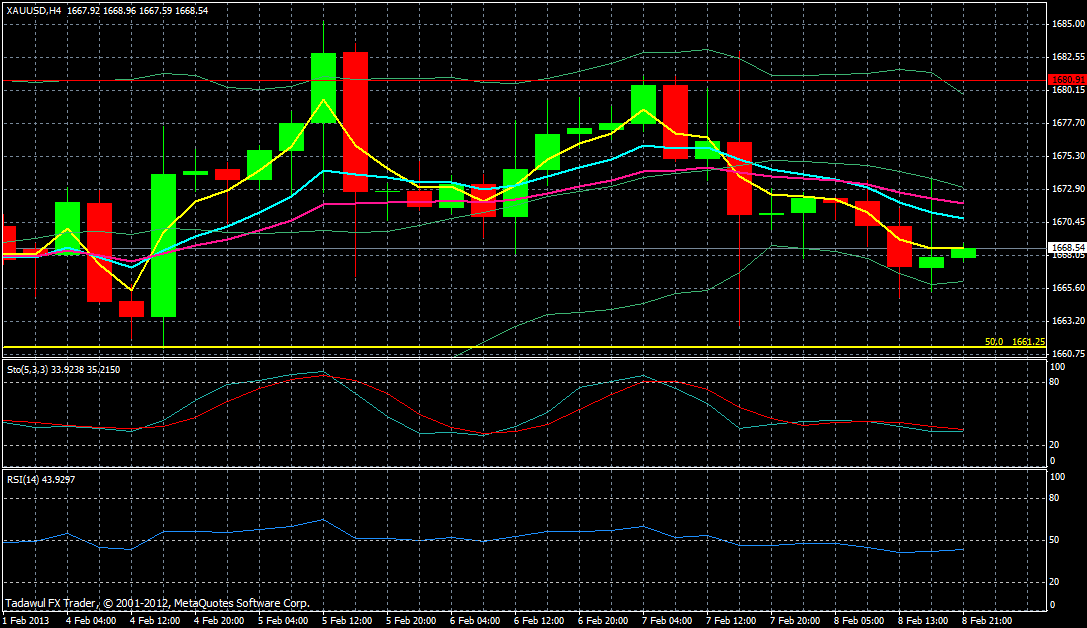The height and width of the screenshot is (628, 1087).
Task: Click the 4 Feb 04:00 time label
Action: coord(91,620)
